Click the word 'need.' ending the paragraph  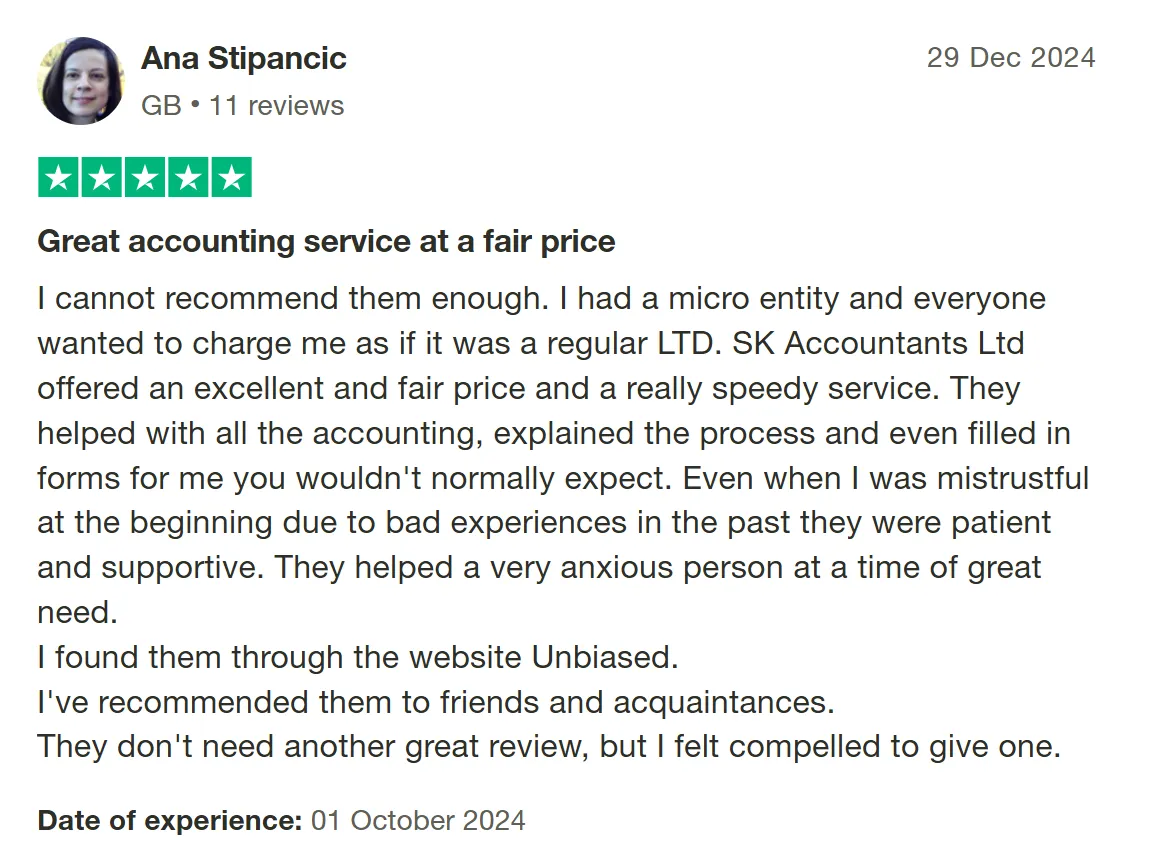tap(77, 612)
